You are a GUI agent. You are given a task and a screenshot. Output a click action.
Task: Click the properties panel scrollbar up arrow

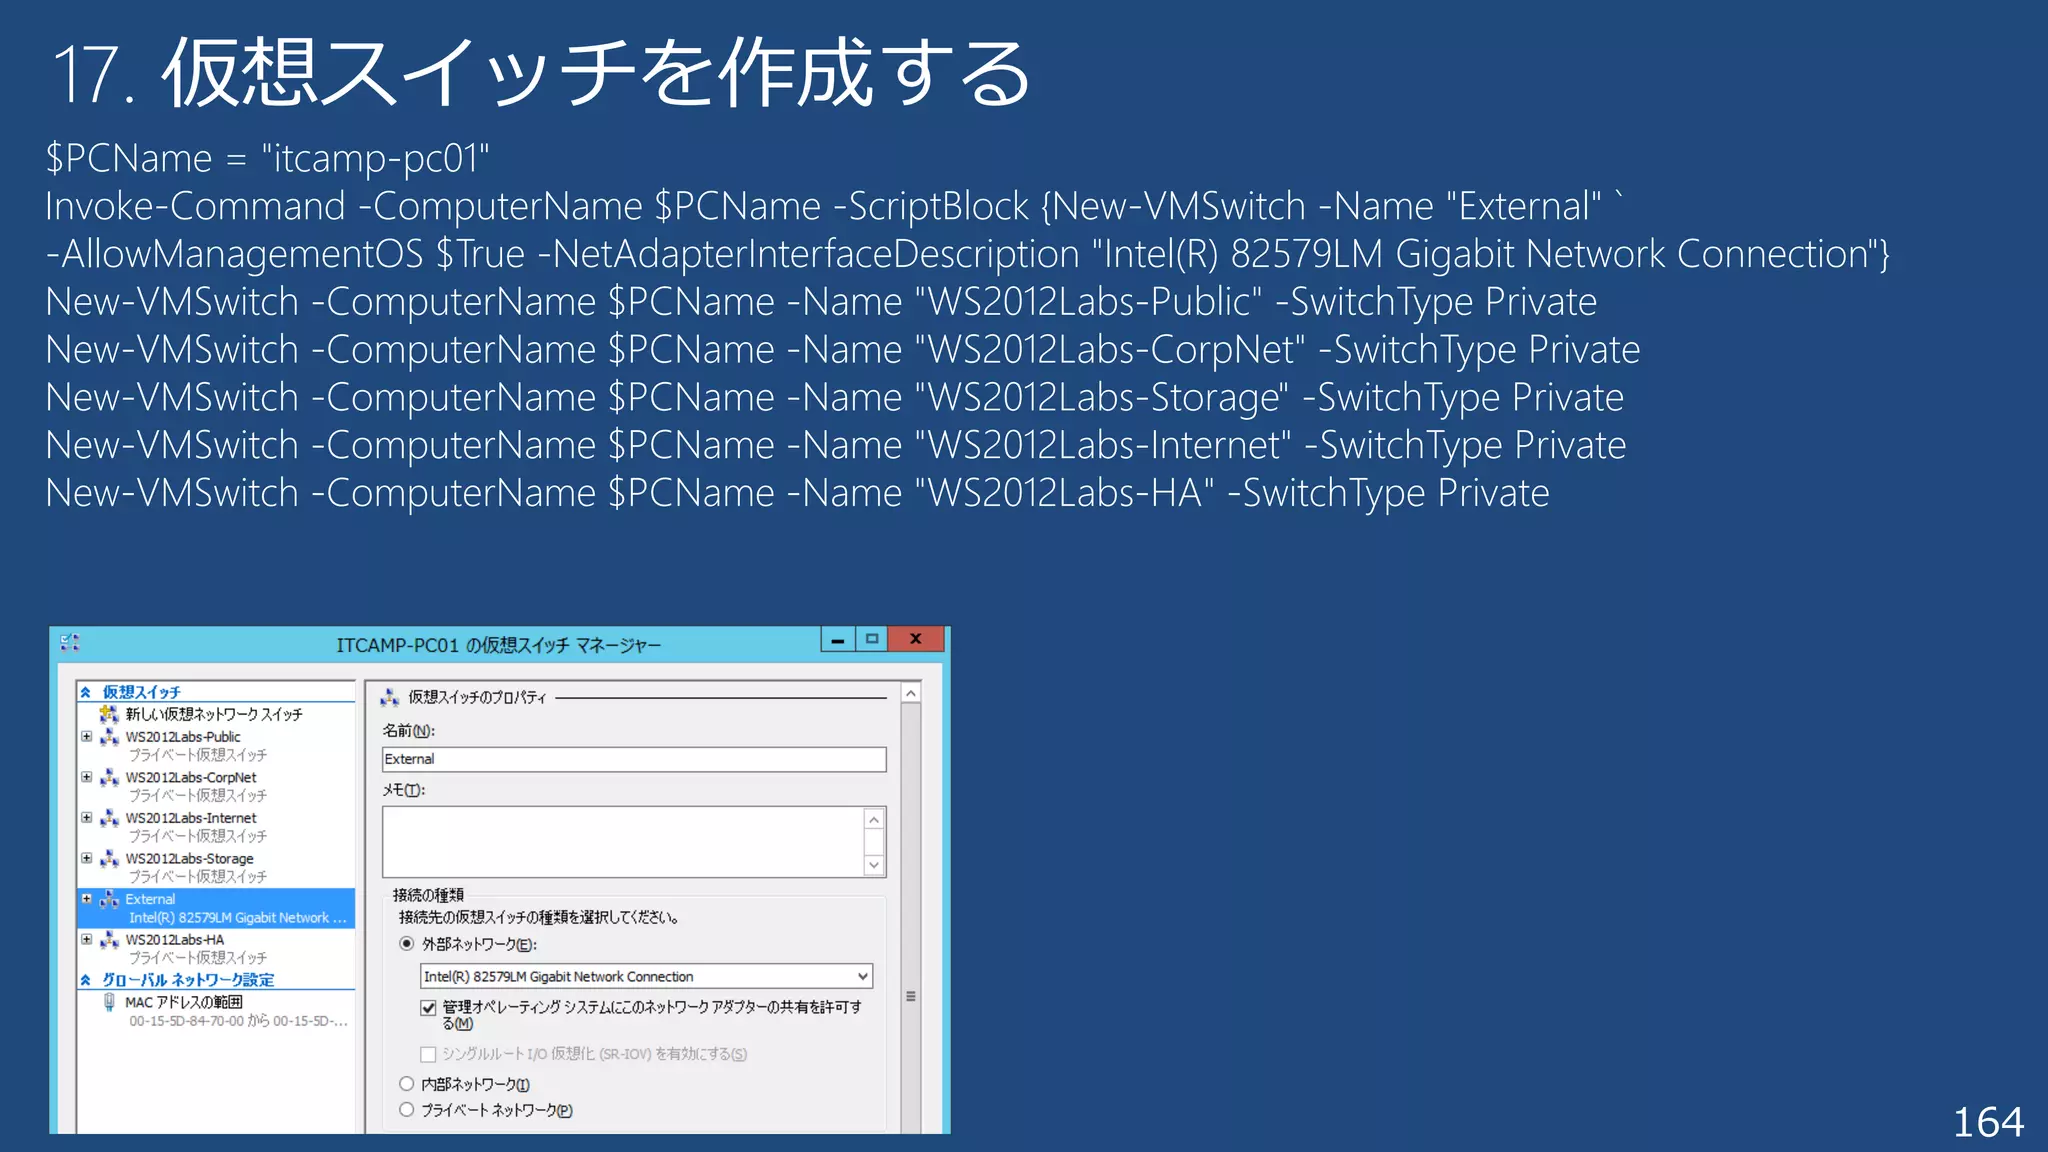pyautogui.click(x=911, y=693)
